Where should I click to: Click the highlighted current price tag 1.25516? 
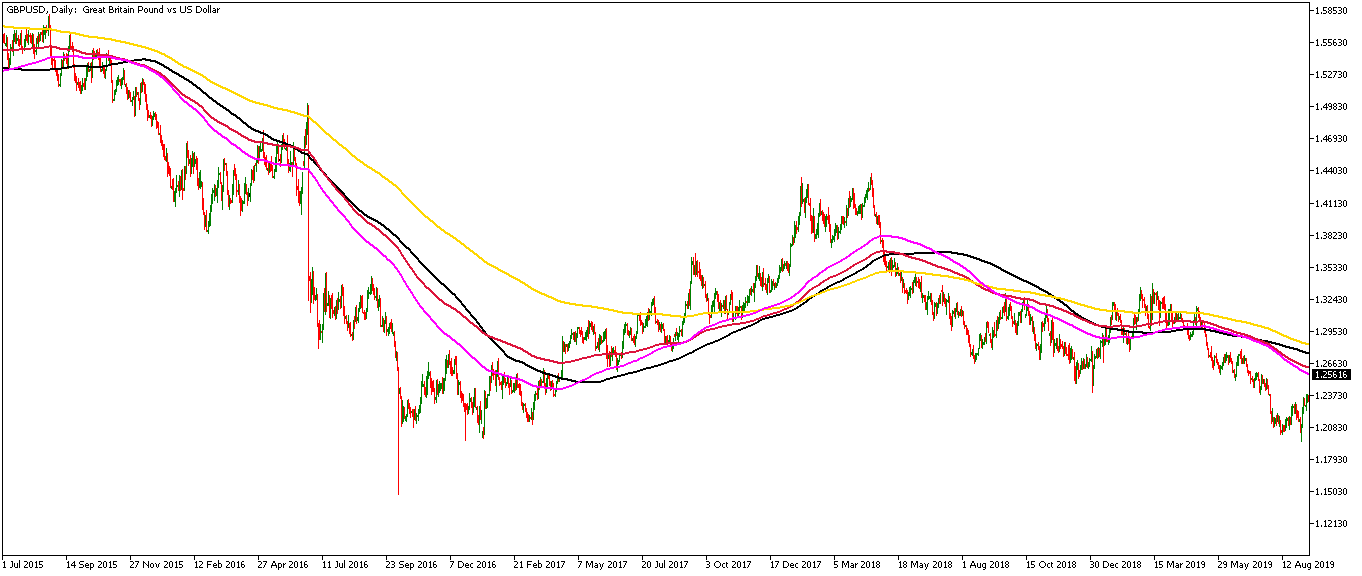1334,376
